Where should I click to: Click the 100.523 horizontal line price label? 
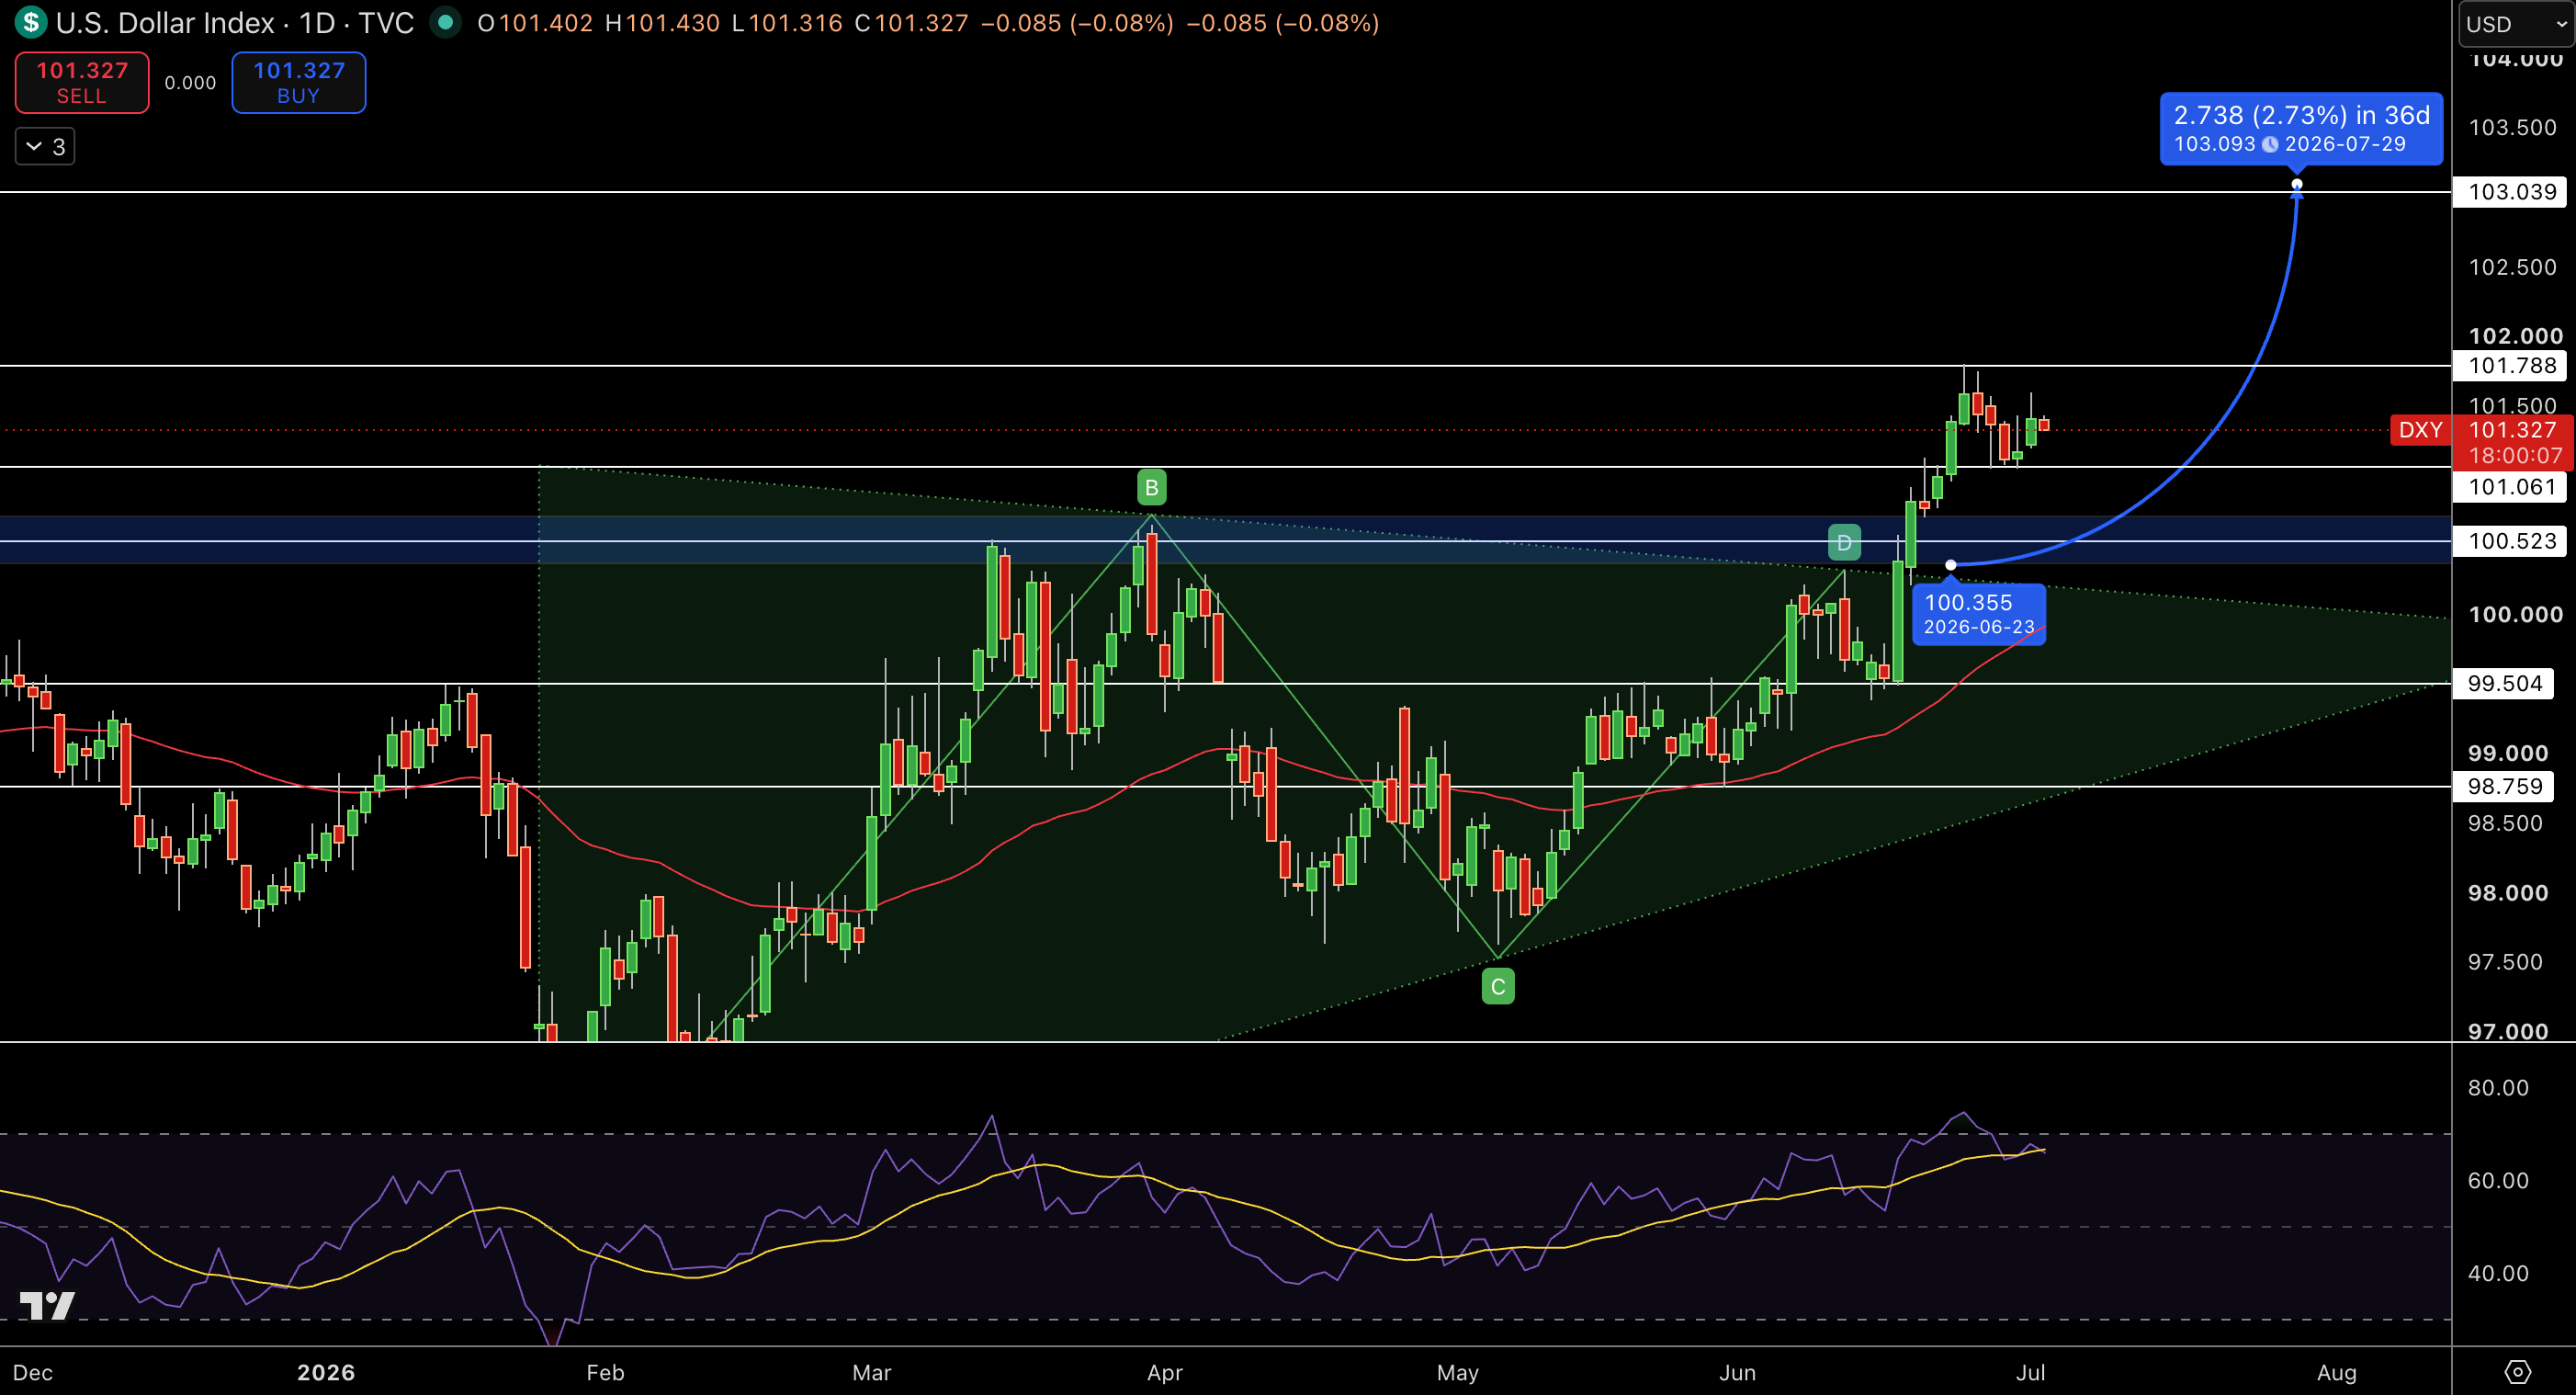tap(2511, 541)
